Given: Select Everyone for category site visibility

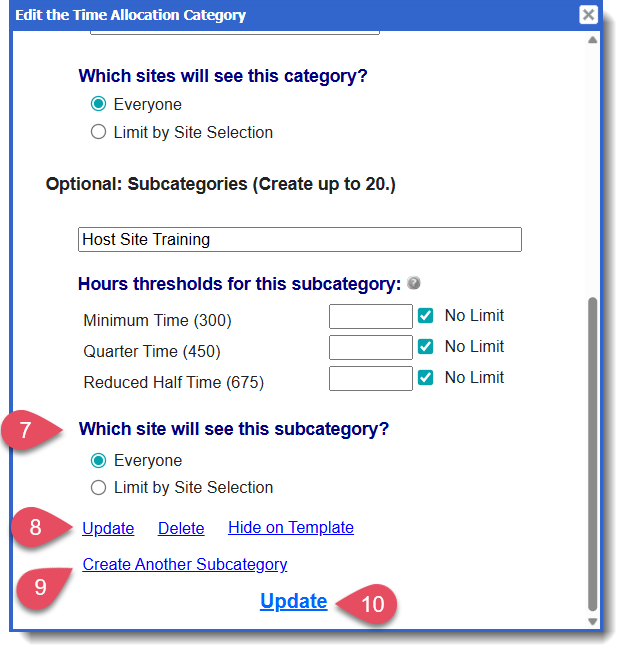Looking at the screenshot, I should (98, 104).
